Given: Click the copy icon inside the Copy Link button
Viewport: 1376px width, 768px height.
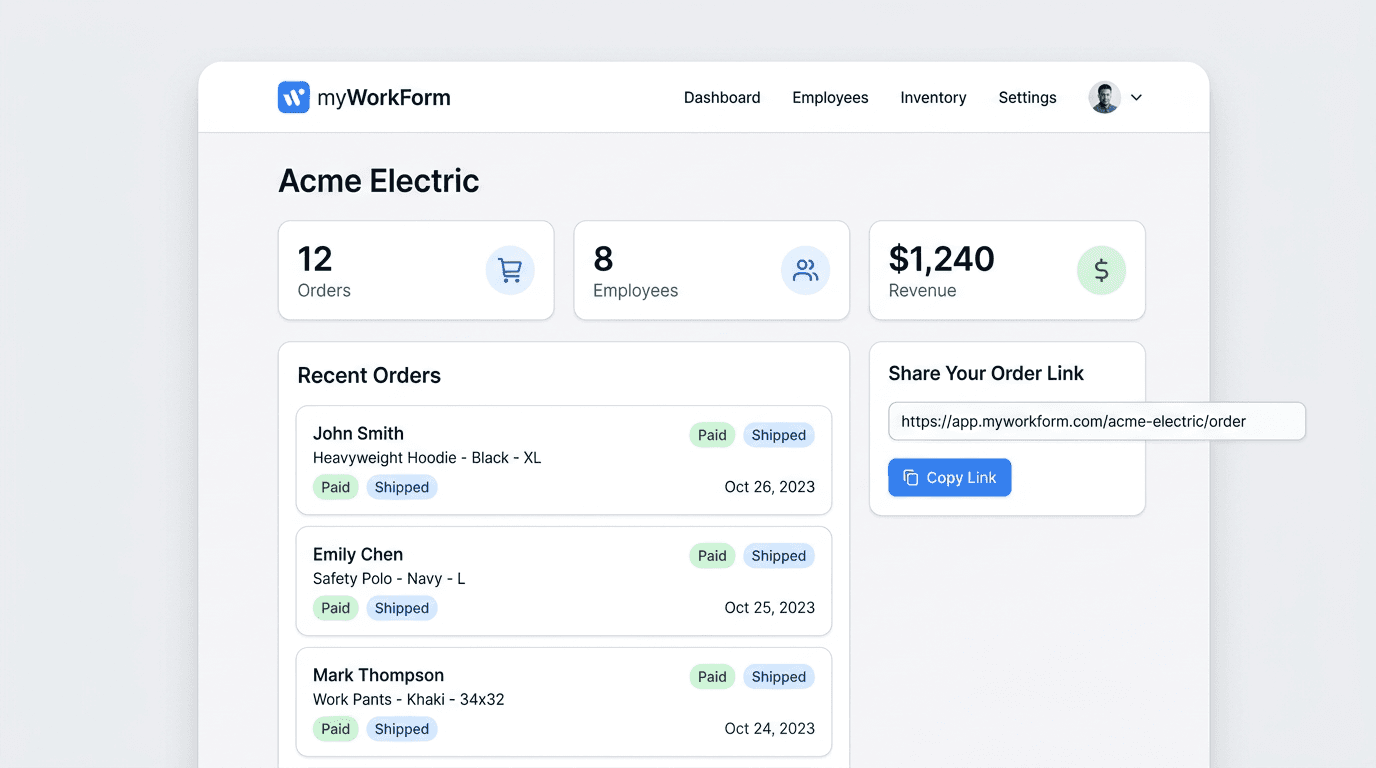Looking at the screenshot, I should [x=910, y=477].
